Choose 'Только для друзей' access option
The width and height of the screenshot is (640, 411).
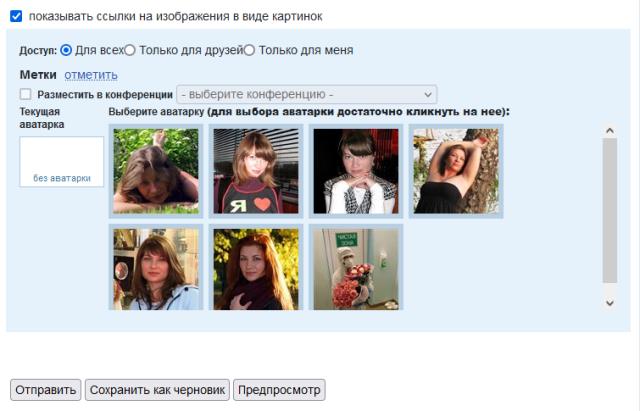pos(130,50)
